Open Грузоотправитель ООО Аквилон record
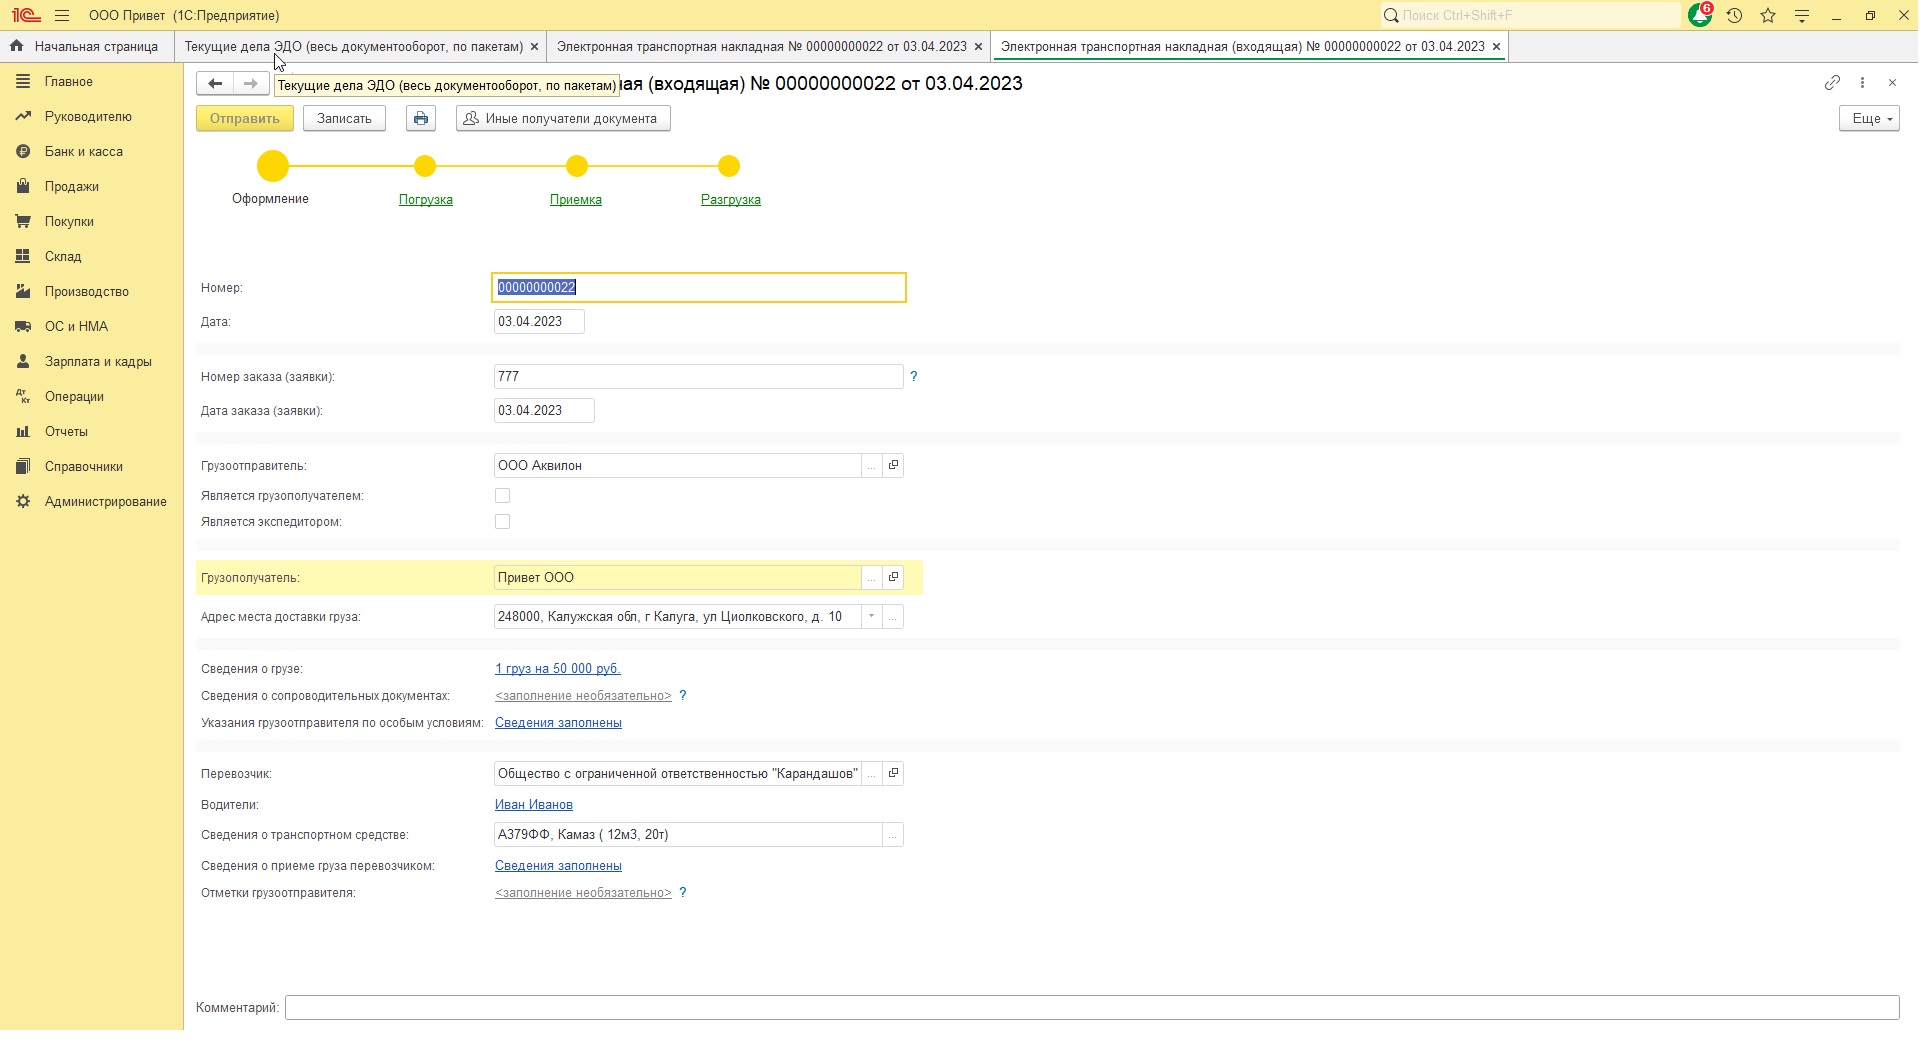 click(x=894, y=466)
